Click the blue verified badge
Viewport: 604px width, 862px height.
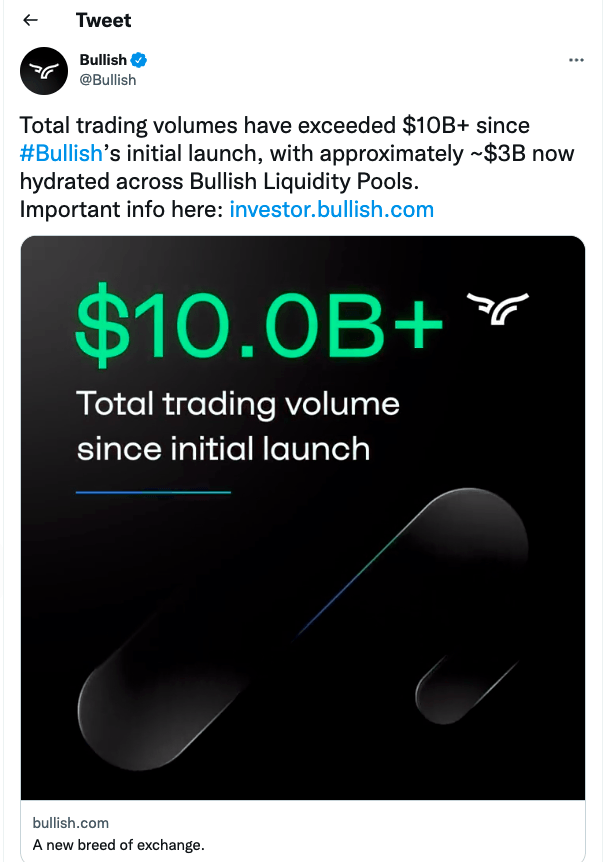click(141, 60)
